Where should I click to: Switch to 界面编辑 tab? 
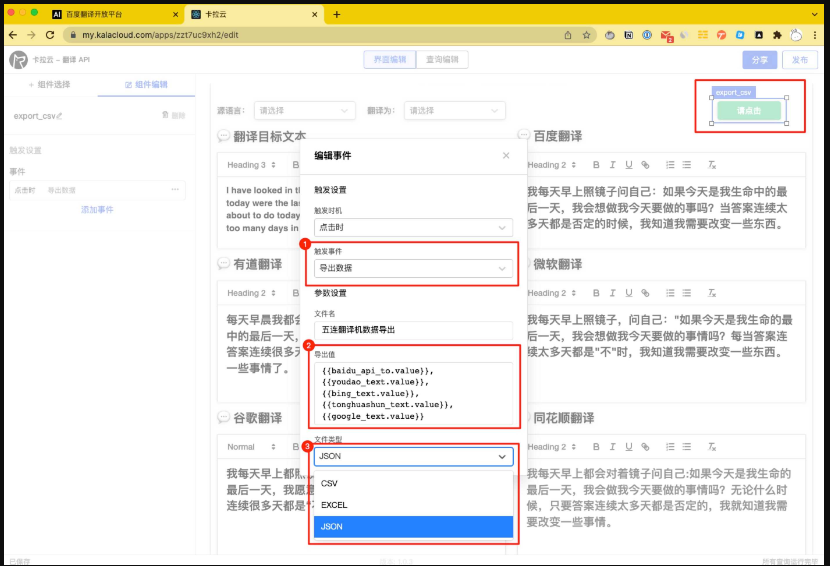[390, 59]
